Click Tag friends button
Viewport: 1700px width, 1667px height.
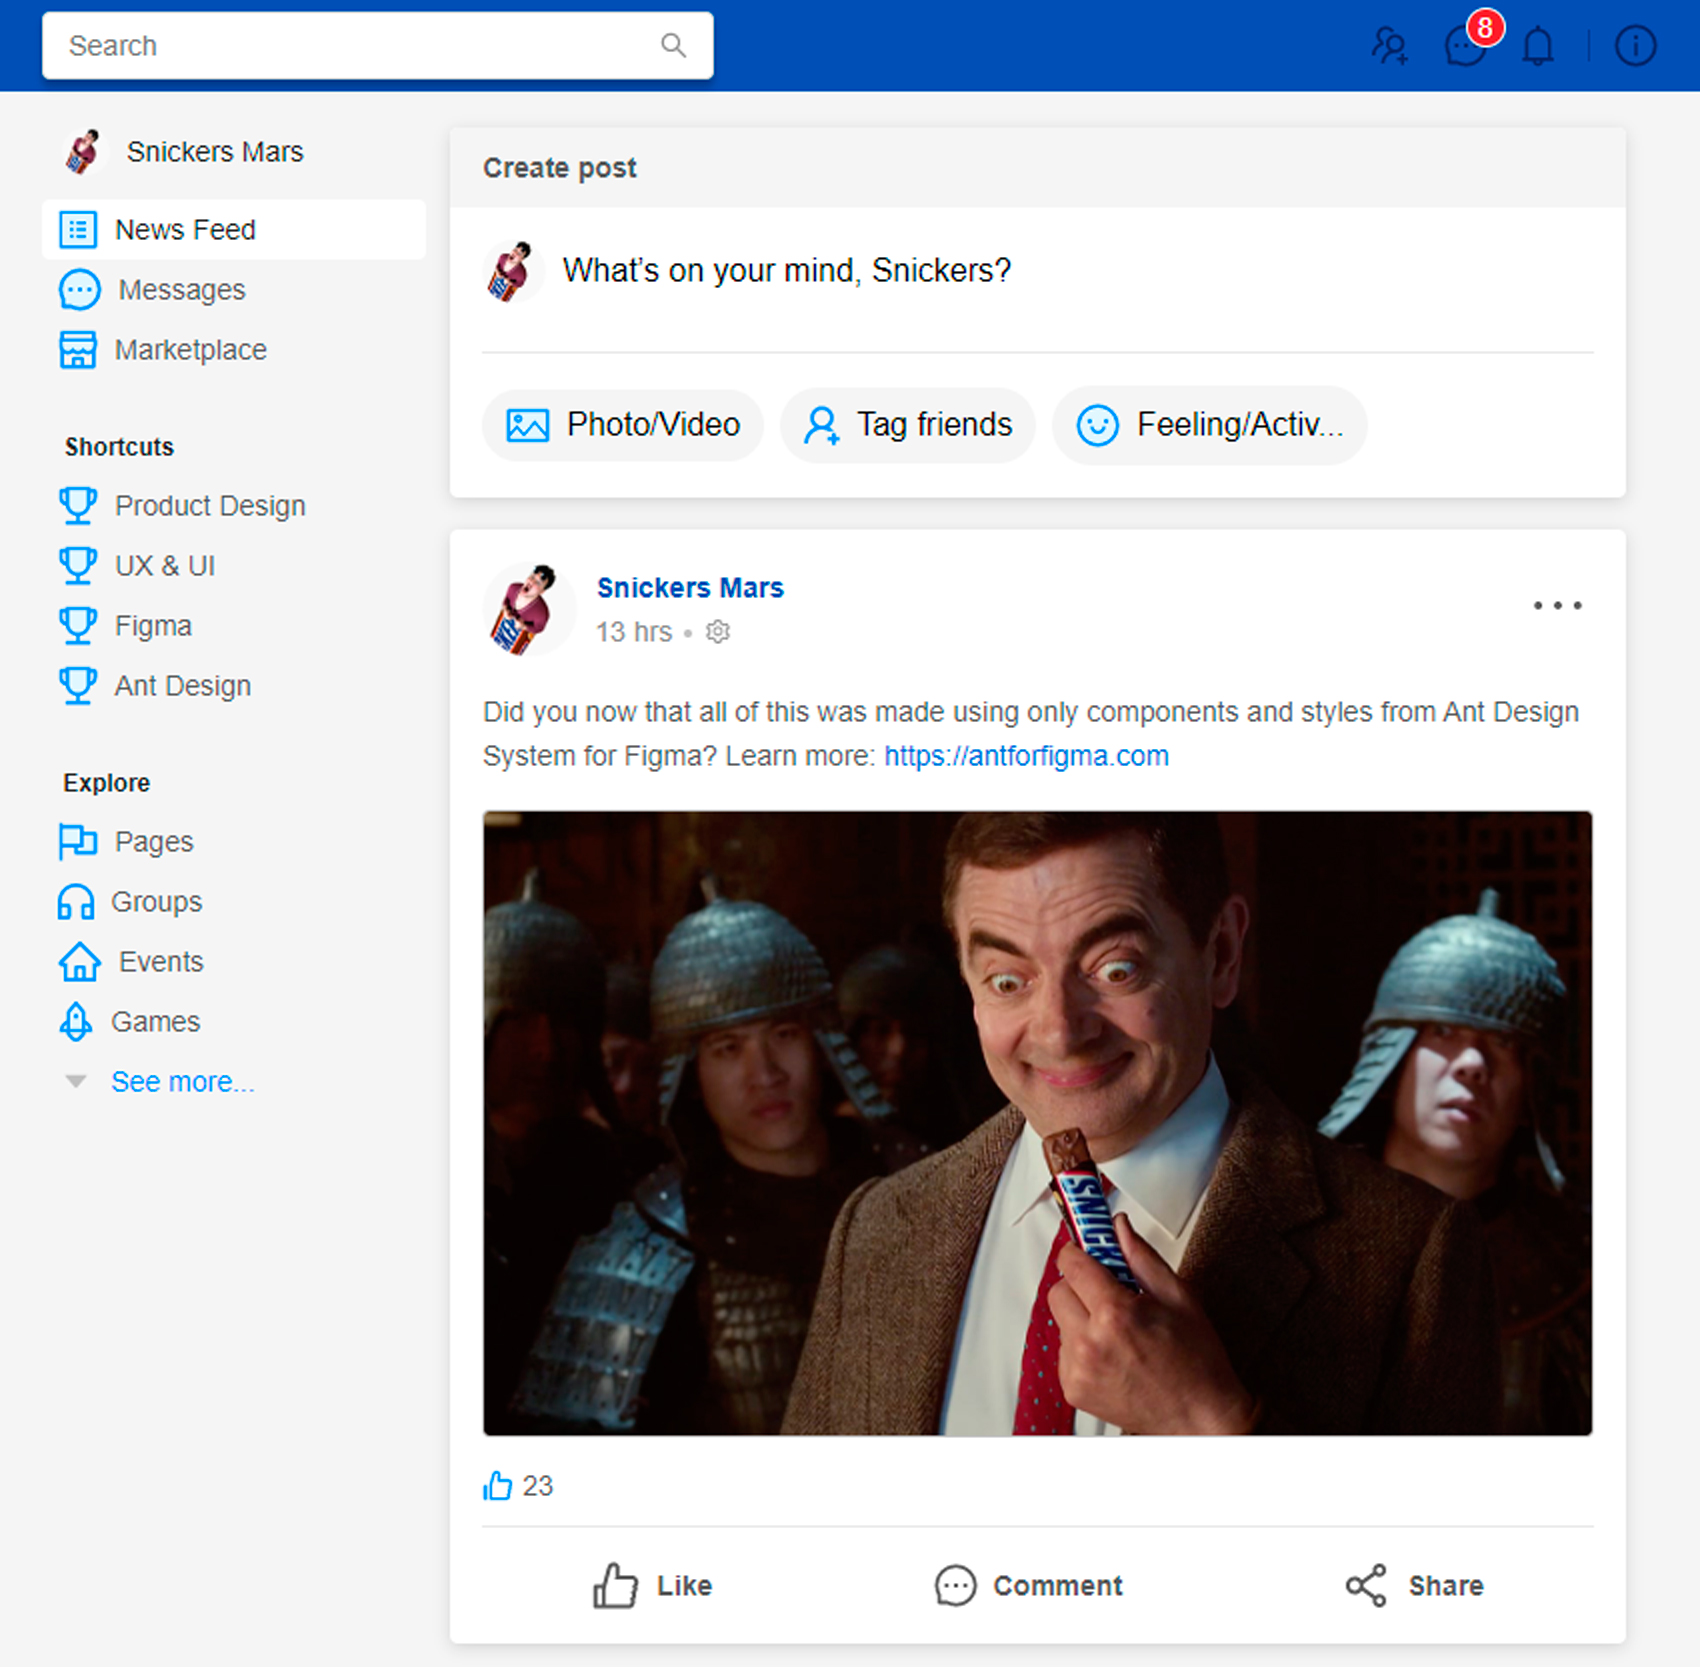[908, 425]
